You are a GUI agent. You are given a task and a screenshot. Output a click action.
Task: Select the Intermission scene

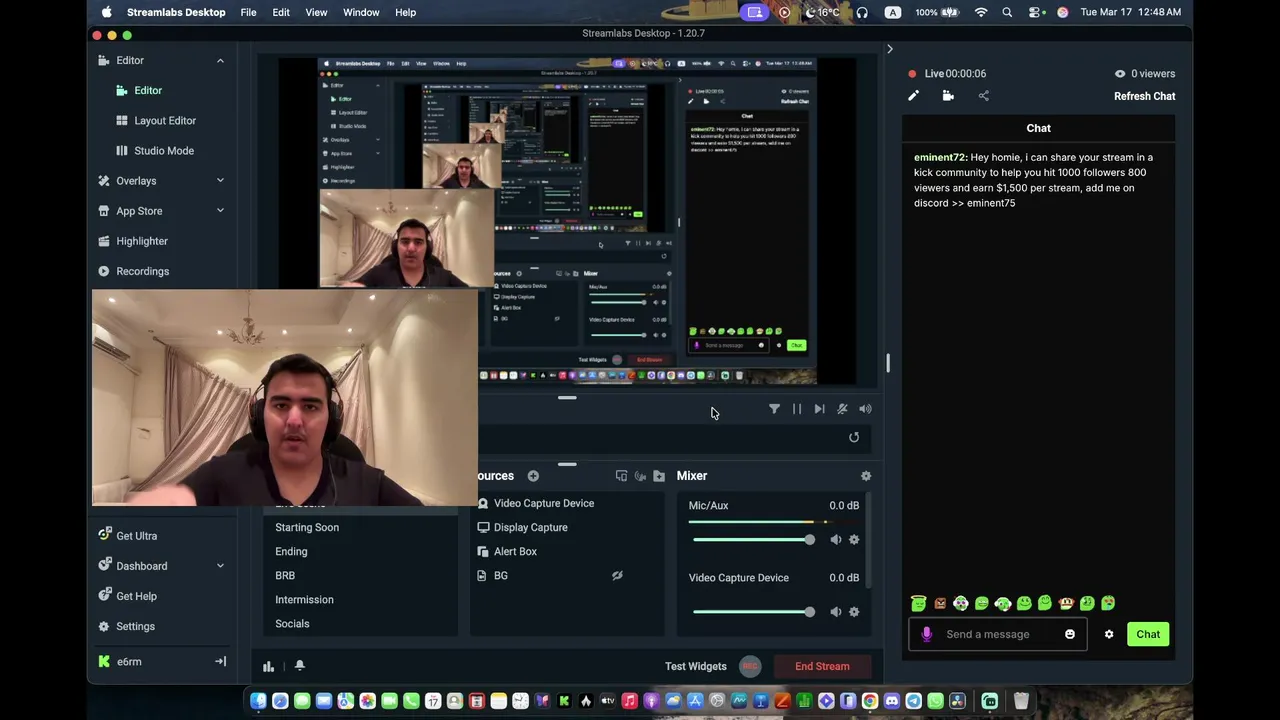[304, 599]
